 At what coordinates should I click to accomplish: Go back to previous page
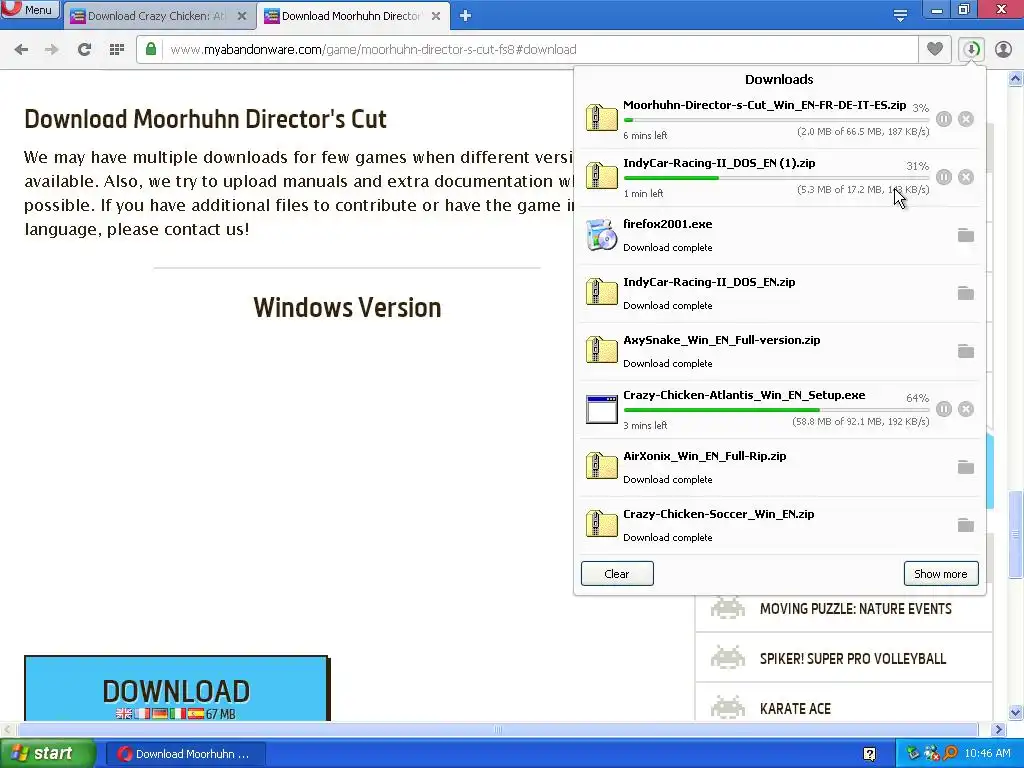click(x=21, y=50)
